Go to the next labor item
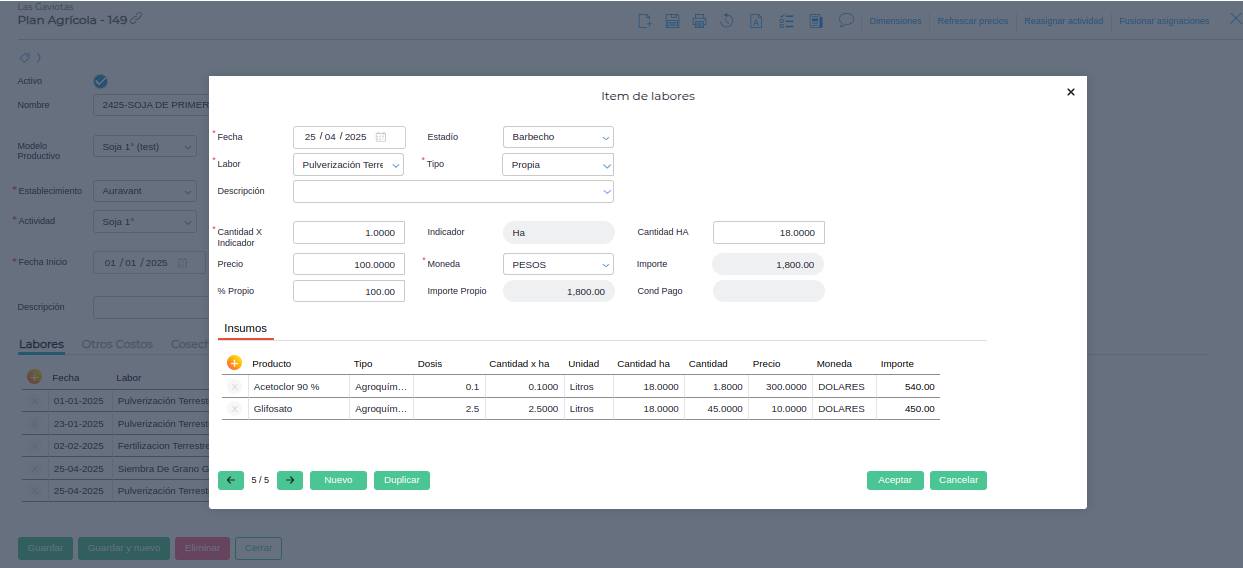Viewport: 1243px width, 568px height. click(x=290, y=480)
